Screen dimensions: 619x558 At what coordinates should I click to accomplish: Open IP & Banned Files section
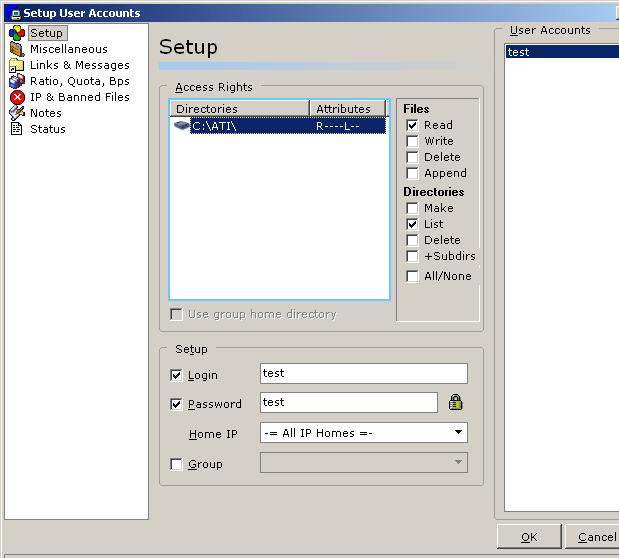(80, 97)
